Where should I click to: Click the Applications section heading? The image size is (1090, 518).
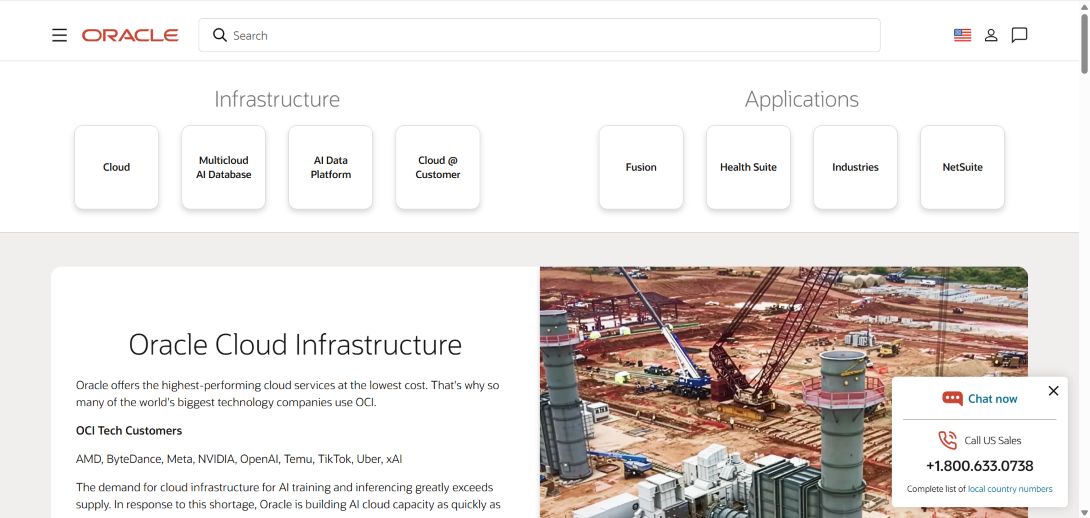pos(802,99)
